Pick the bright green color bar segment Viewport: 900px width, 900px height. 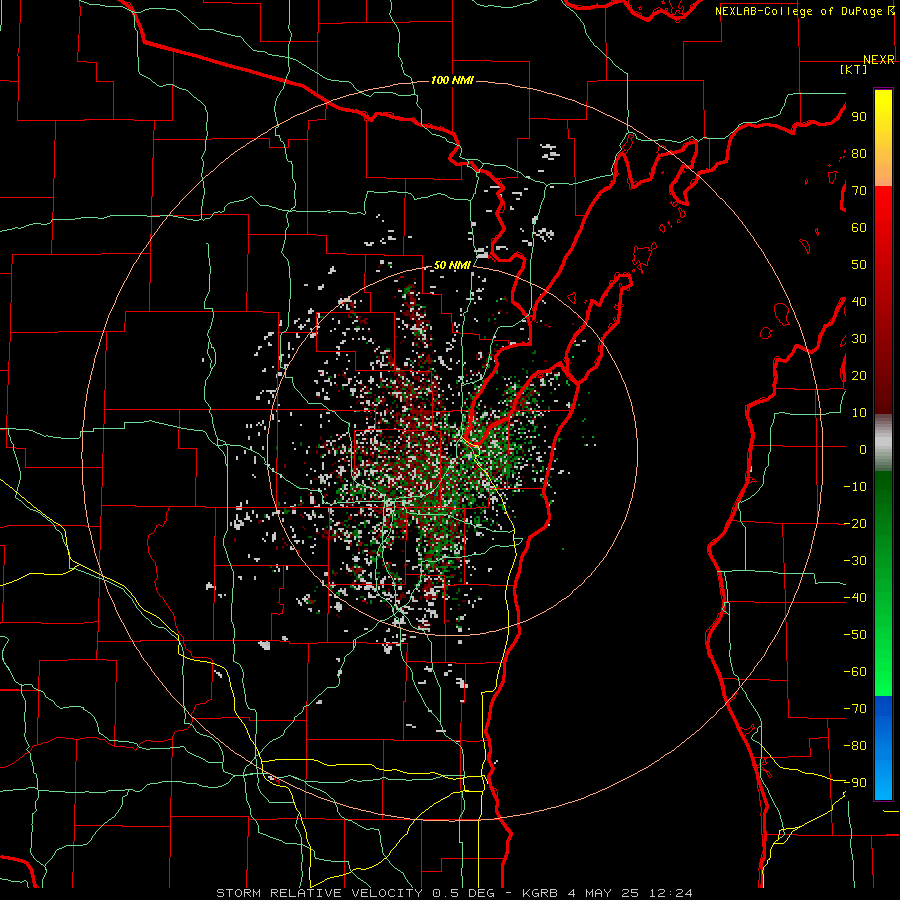coord(883,649)
